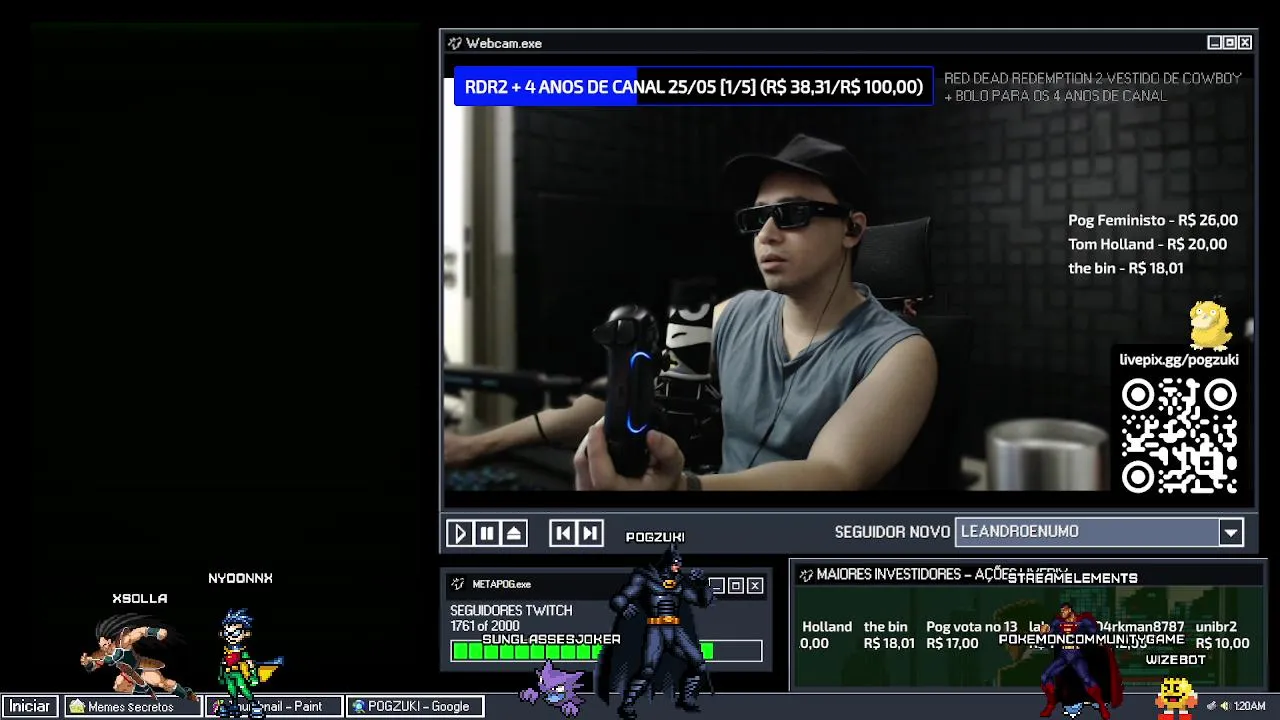
Task: Click 'Pog vota no 13' investor entry
Action: pyautogui.click(x=971, y=635)
